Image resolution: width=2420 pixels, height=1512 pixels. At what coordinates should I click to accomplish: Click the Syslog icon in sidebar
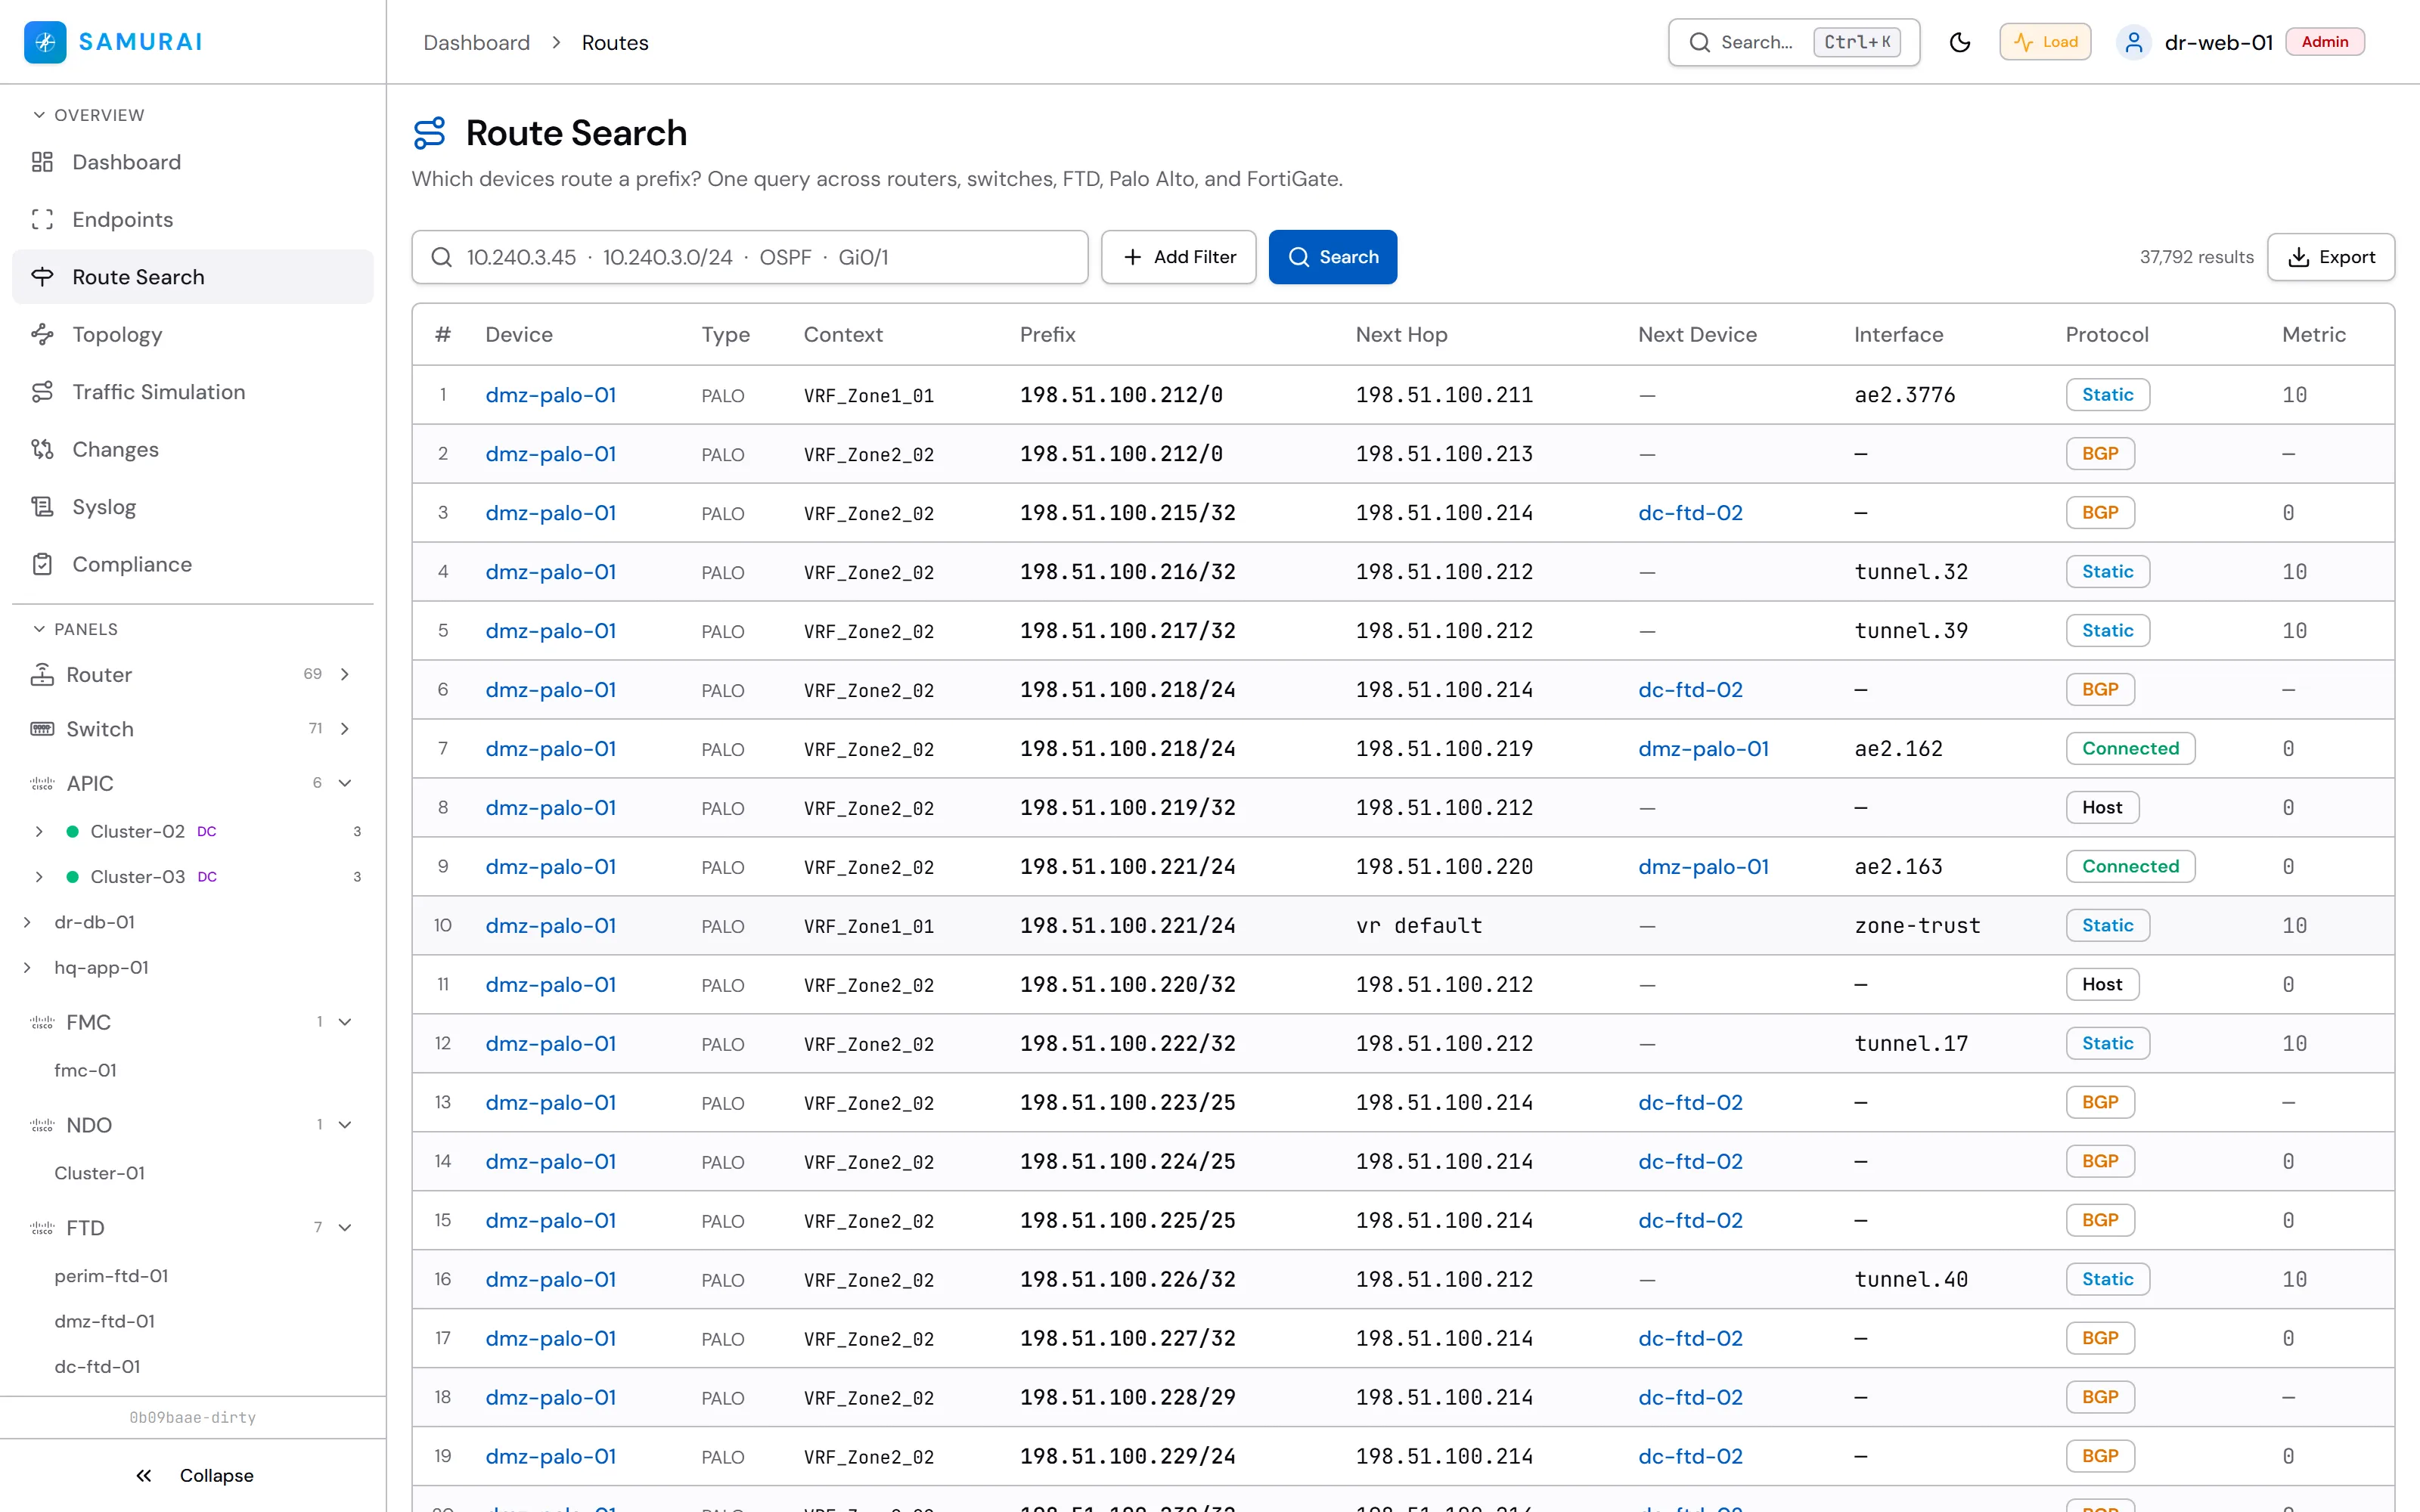click(42, 507)
